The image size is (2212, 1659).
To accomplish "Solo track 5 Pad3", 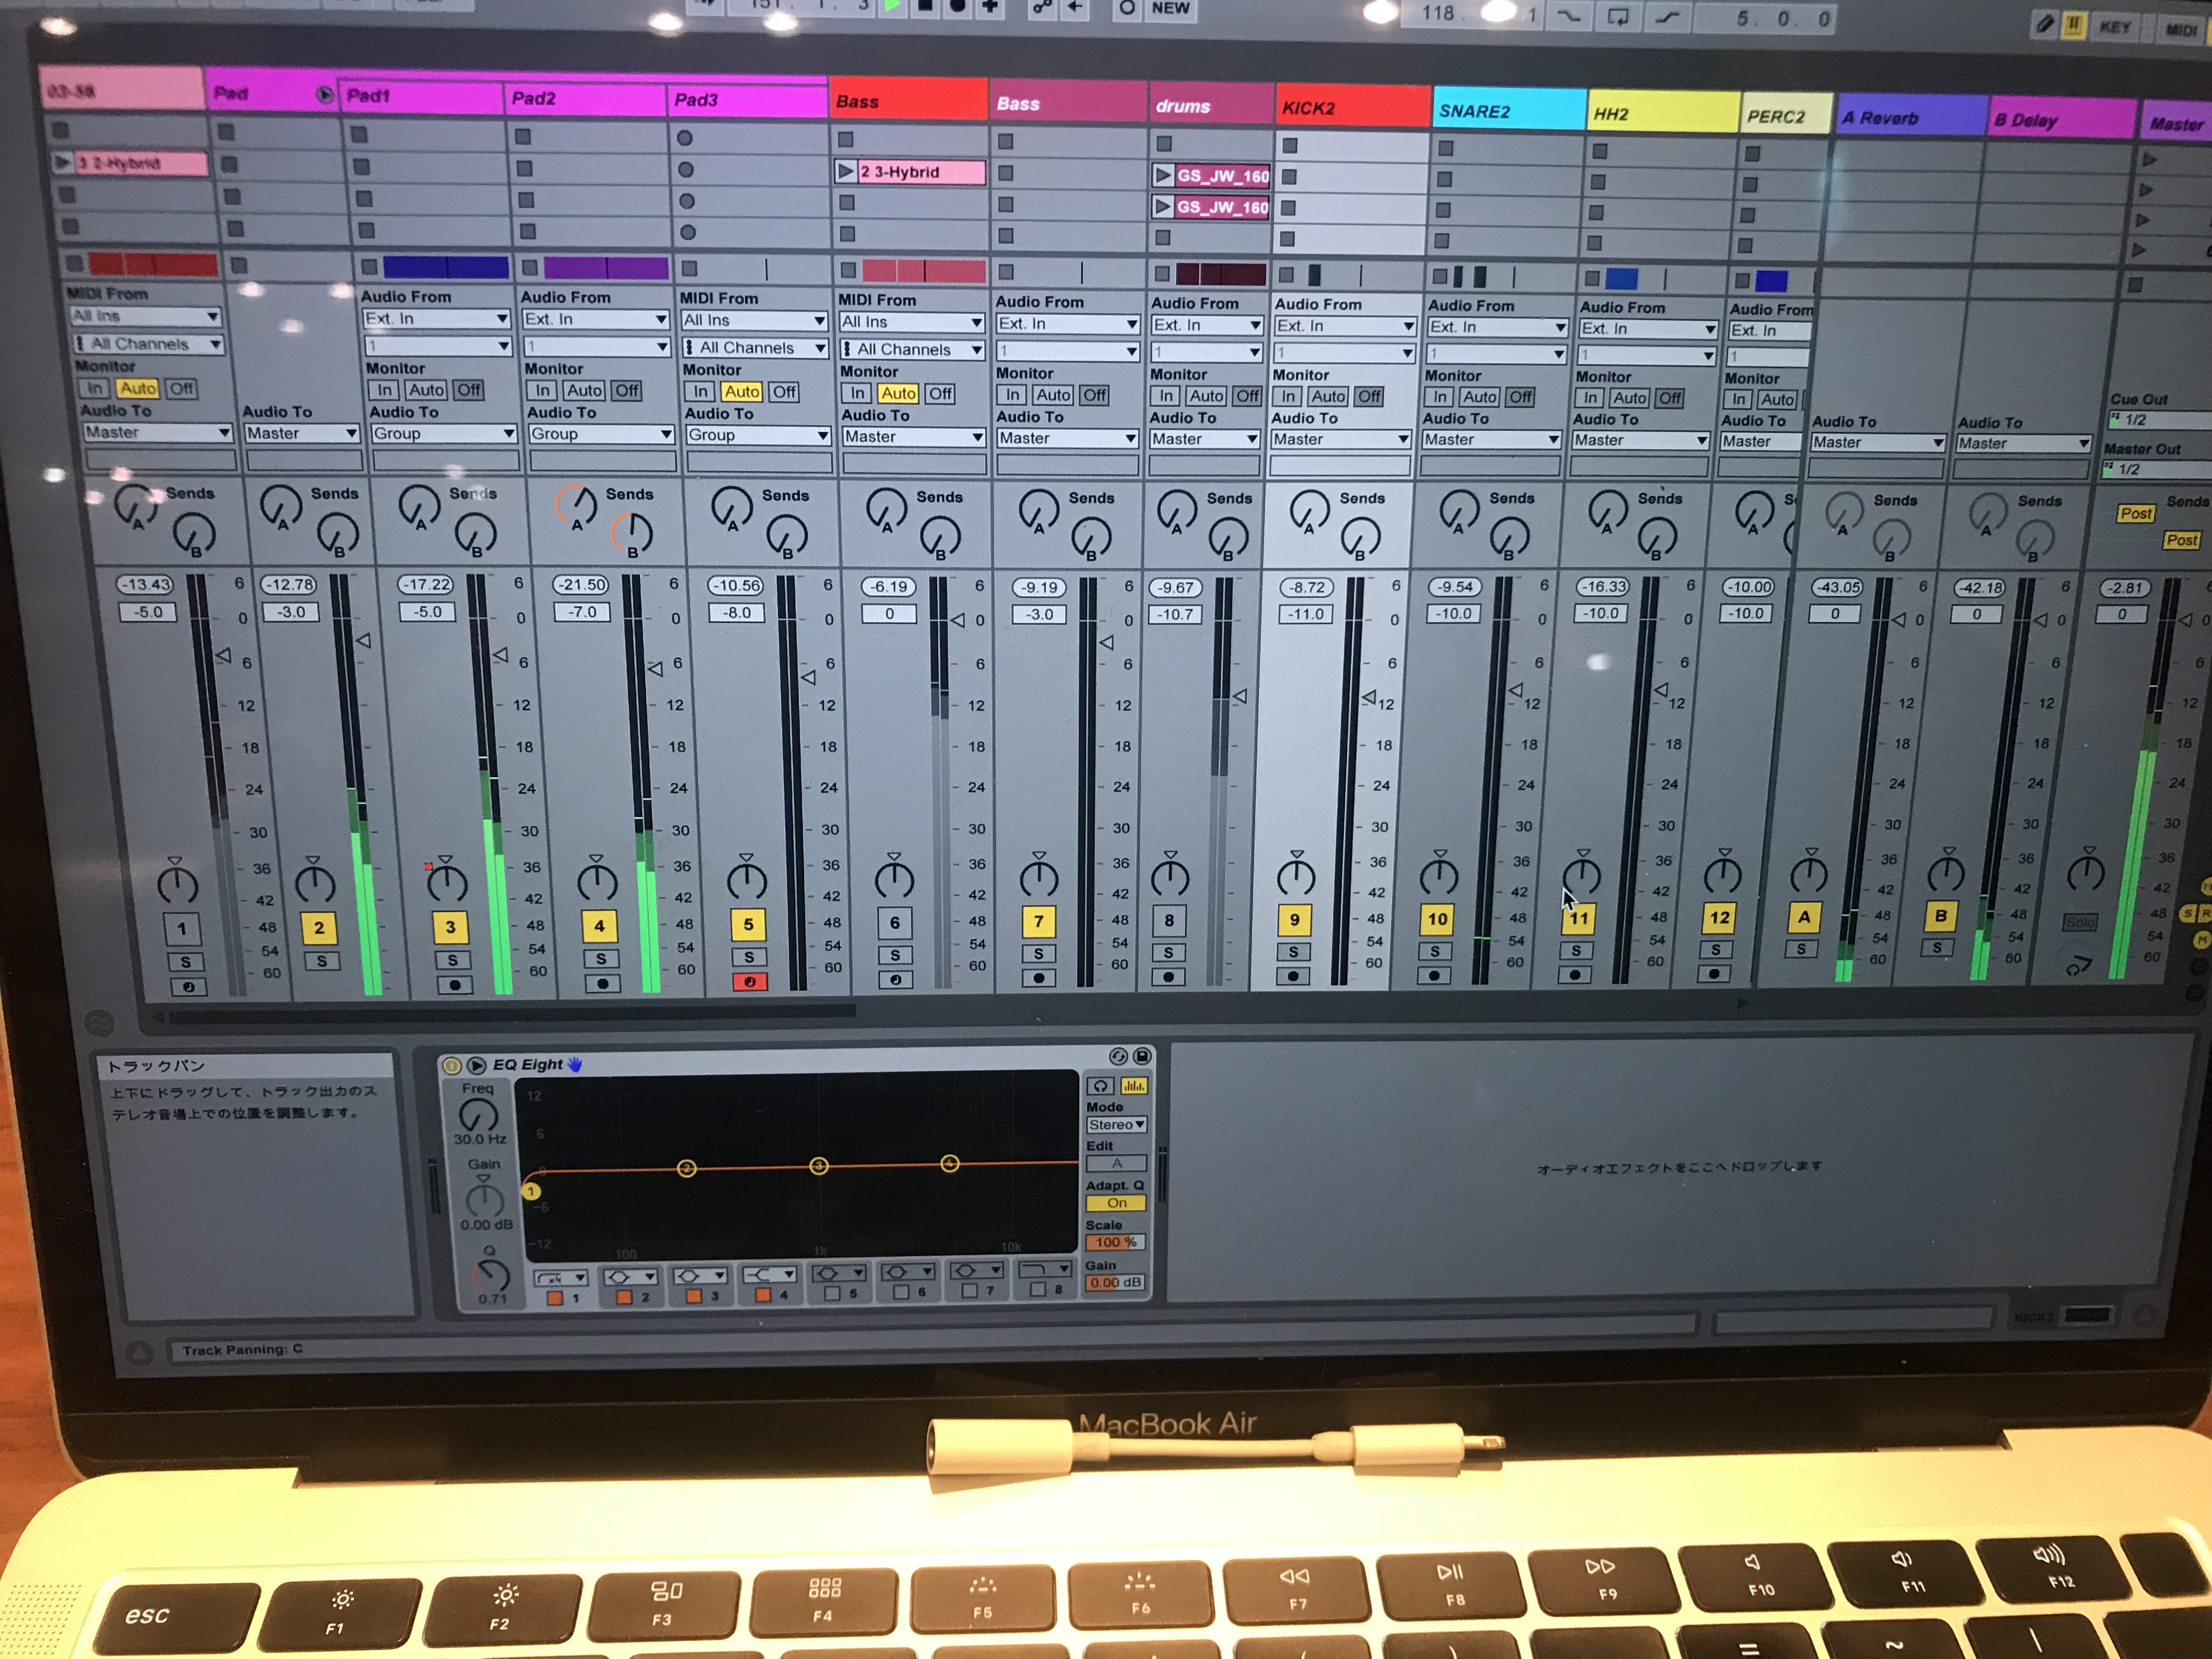I will (x=749, y=957).
